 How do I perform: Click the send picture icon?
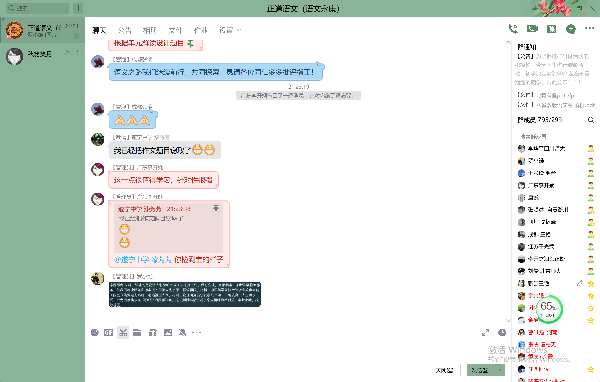point(168,332)
